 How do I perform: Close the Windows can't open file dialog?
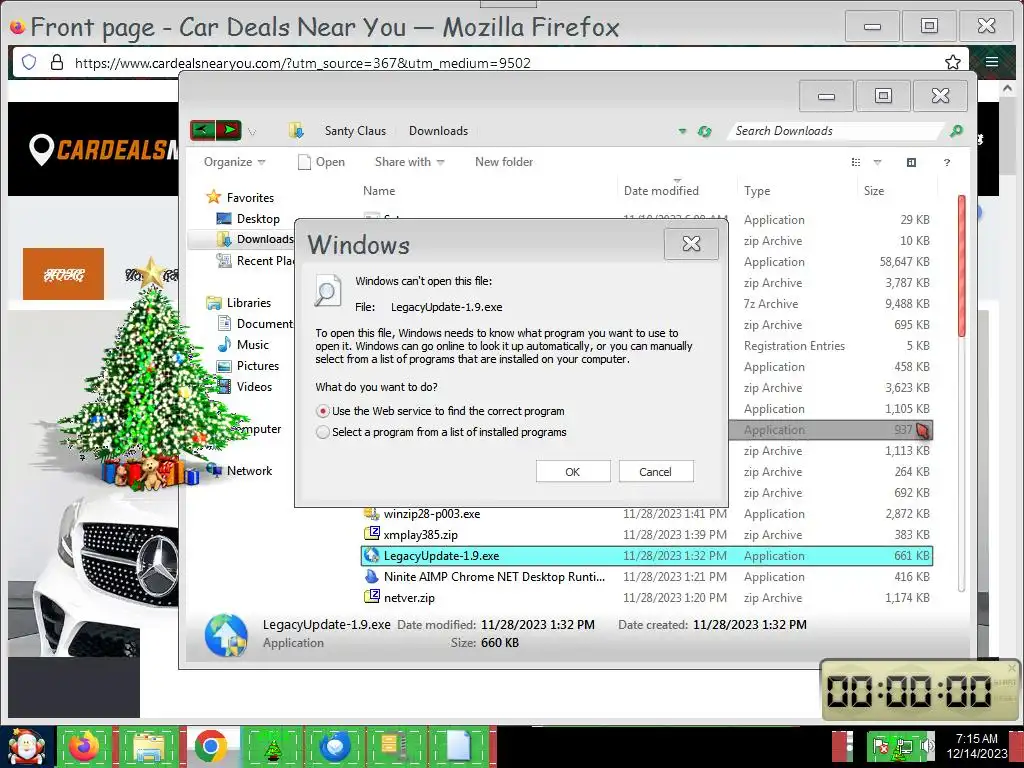pyautogui.click(x=691, y=244)
